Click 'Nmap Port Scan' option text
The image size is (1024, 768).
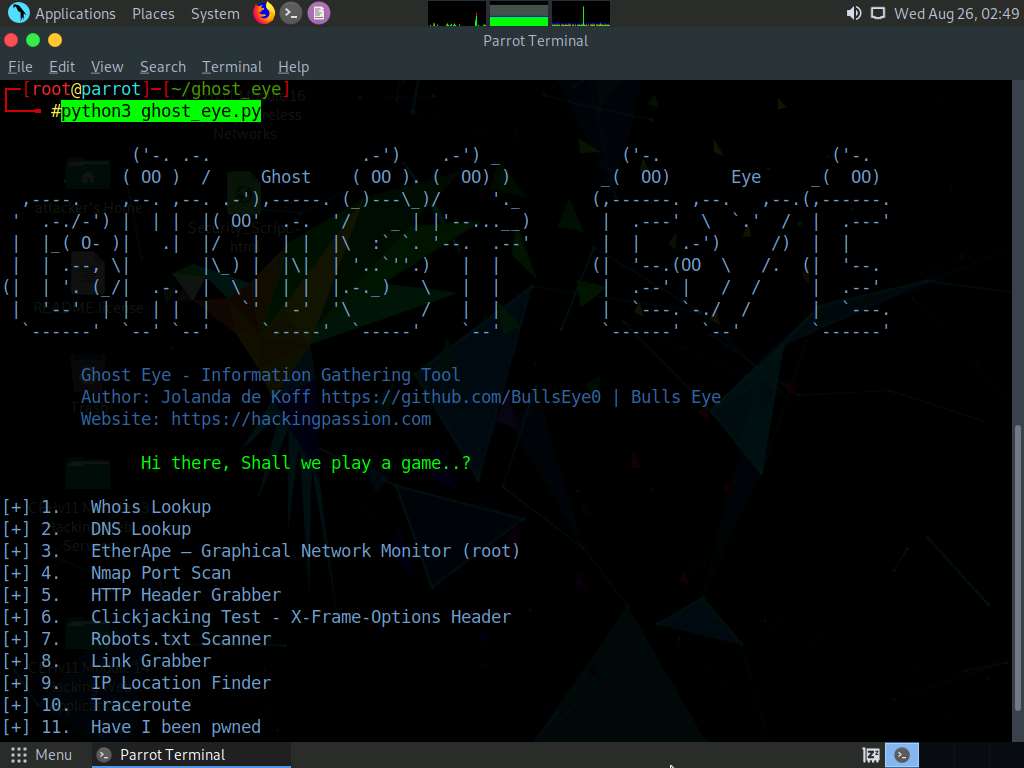coord(161,573)
